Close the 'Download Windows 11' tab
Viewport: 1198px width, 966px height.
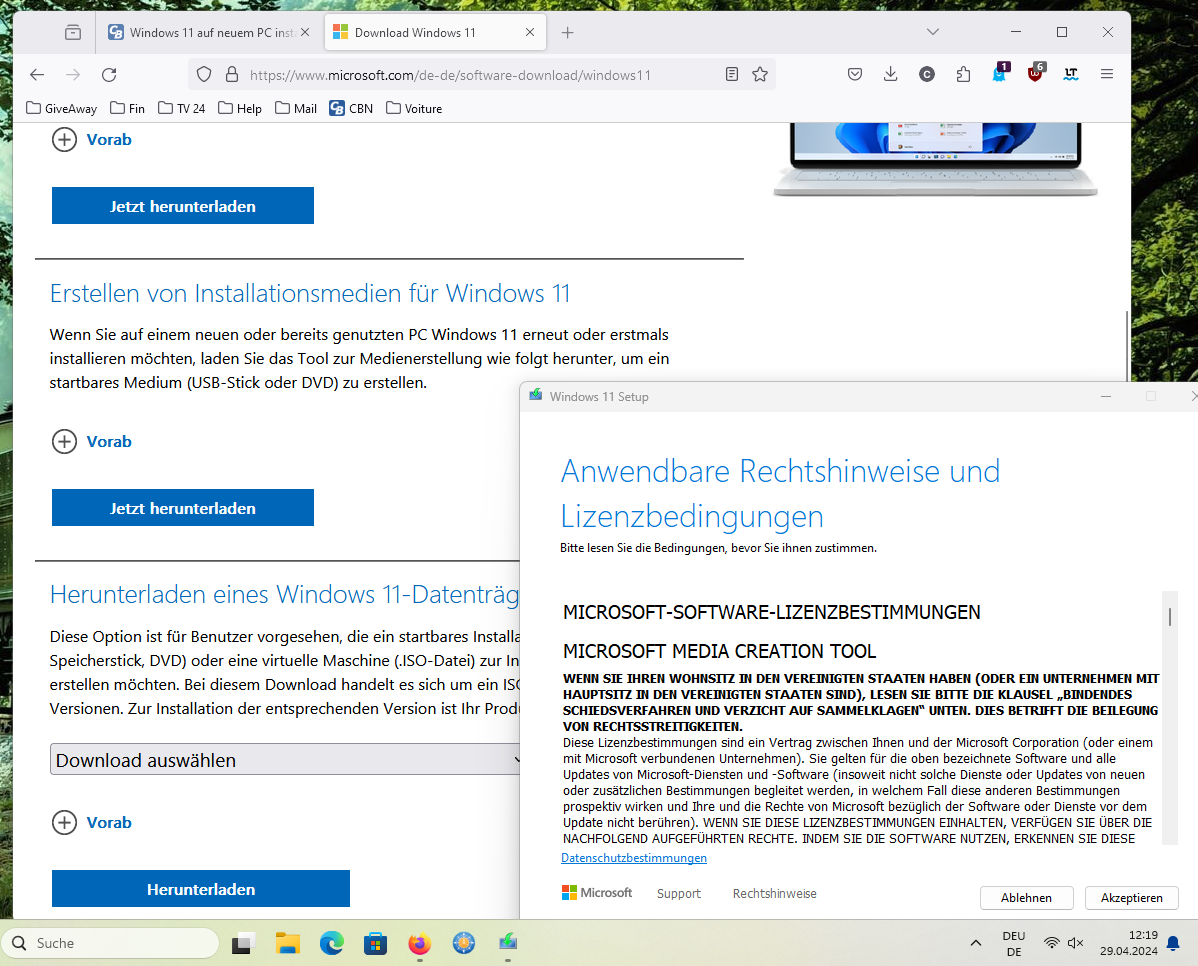pyautogui.click(x=530, y=32)
